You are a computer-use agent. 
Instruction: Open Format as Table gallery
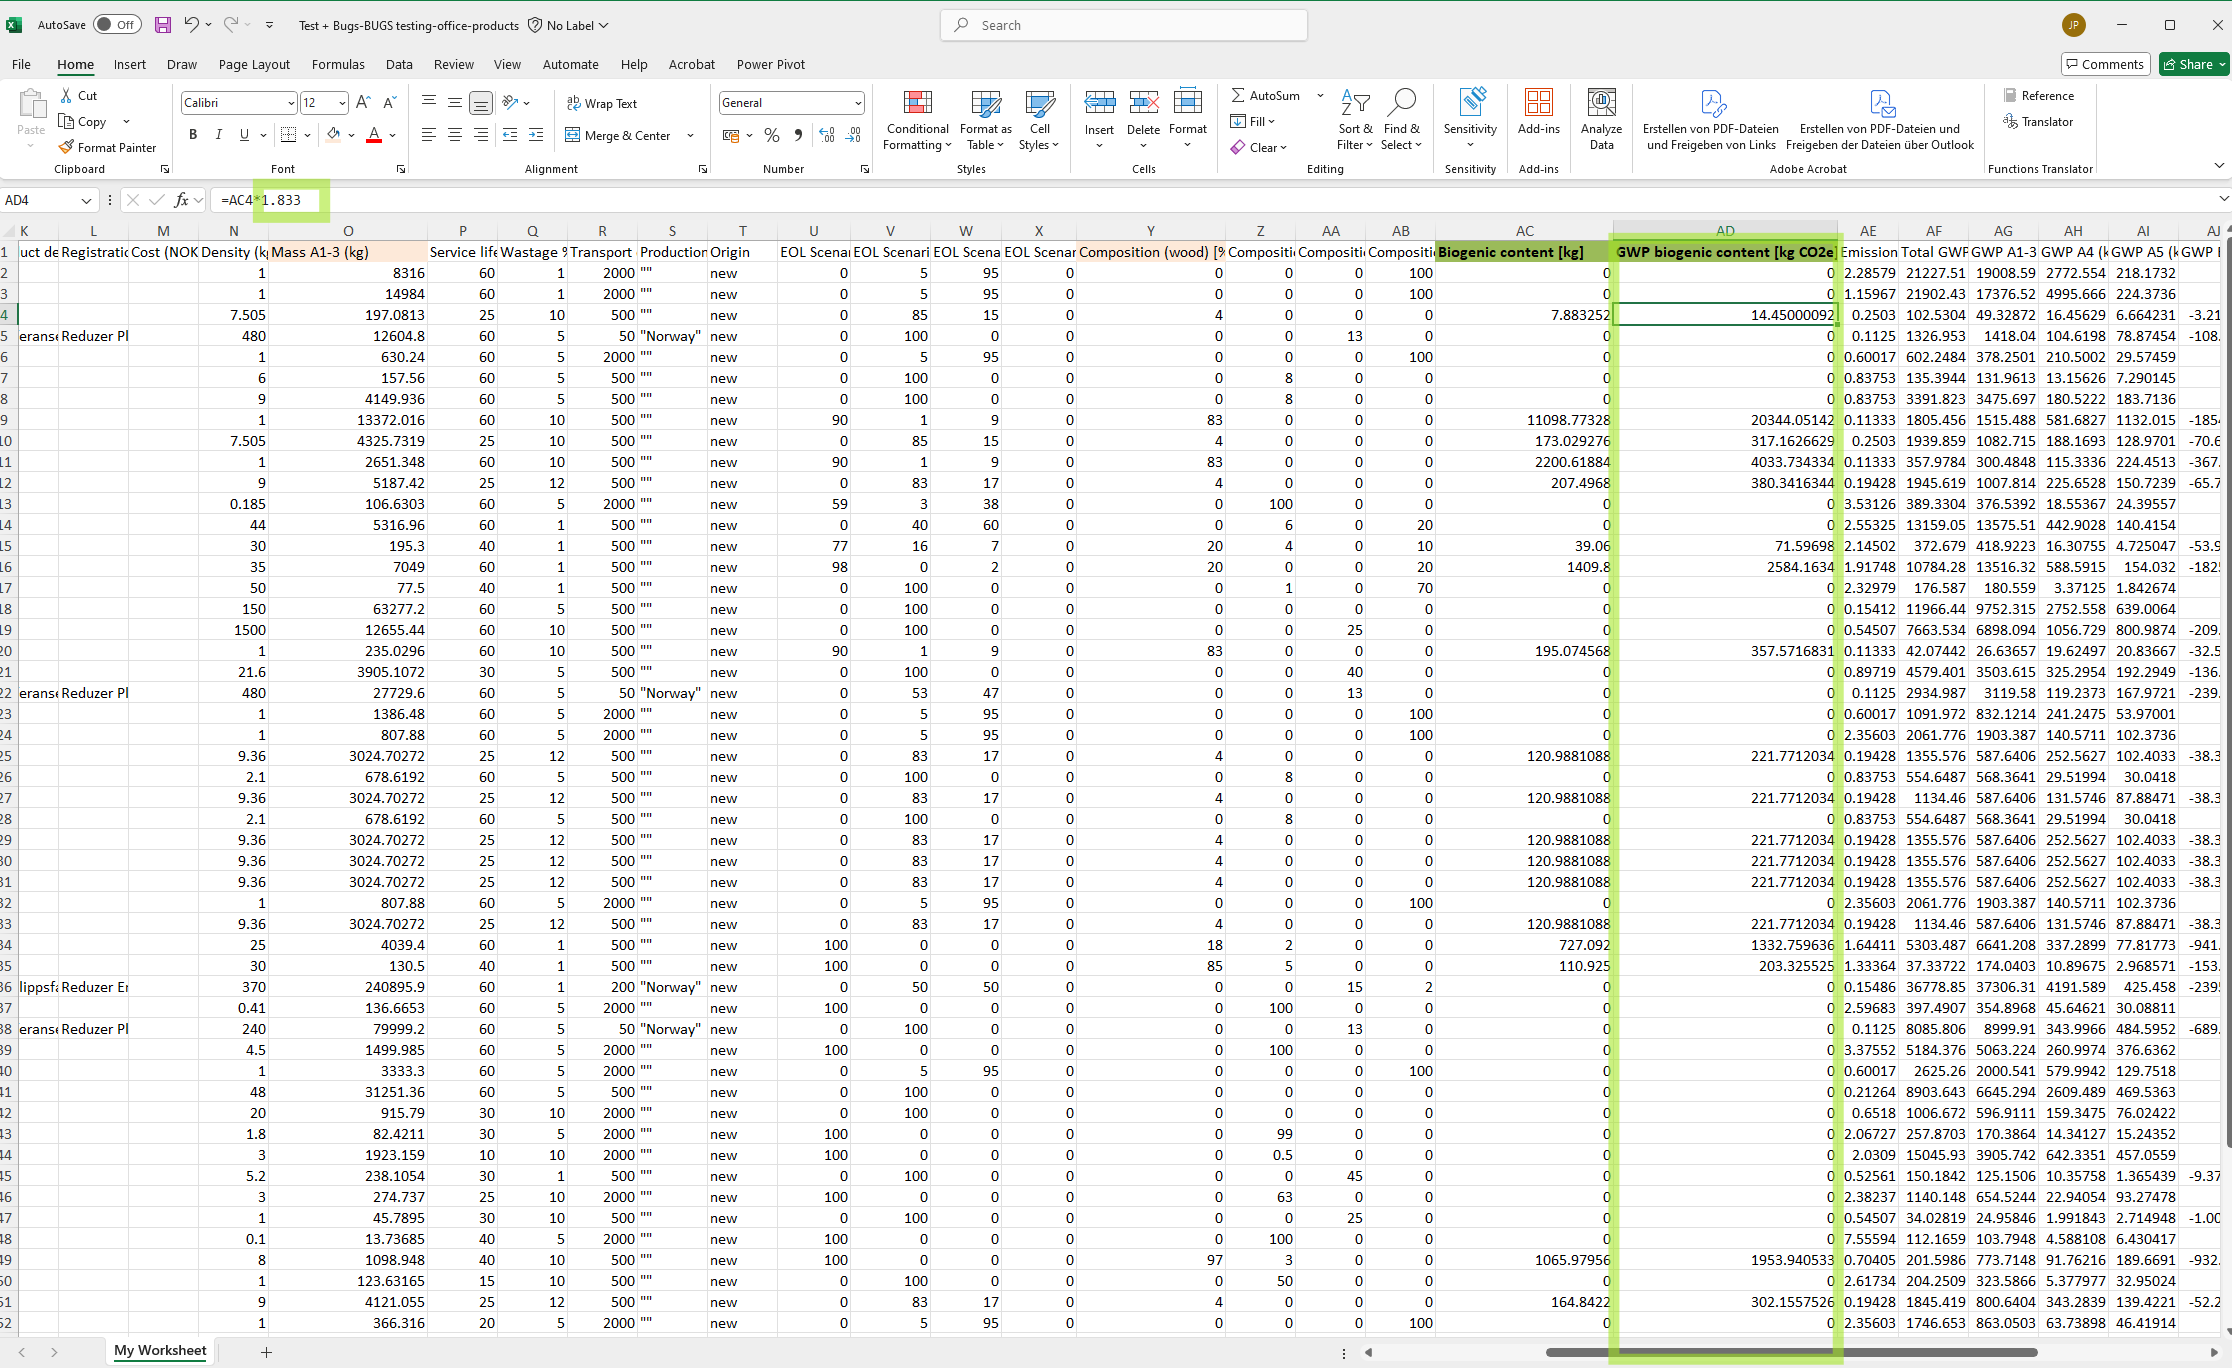coord(985,105)
